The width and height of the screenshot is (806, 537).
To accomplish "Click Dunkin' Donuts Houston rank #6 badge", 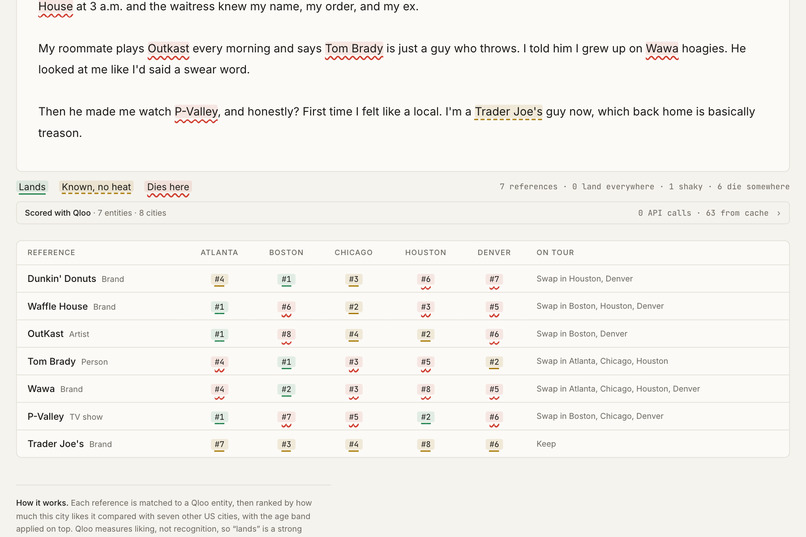I will pyautogui.click(x=426, y=279).
